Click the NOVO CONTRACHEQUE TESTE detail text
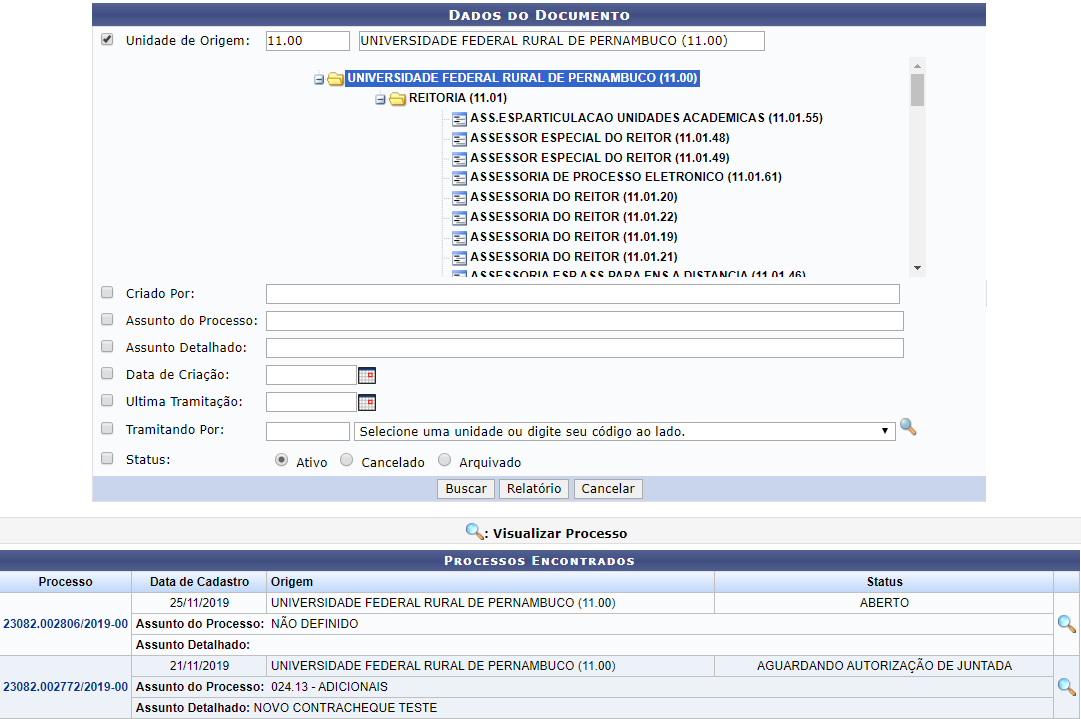Viewport: 1081px width, 719px height. (345, 708)
